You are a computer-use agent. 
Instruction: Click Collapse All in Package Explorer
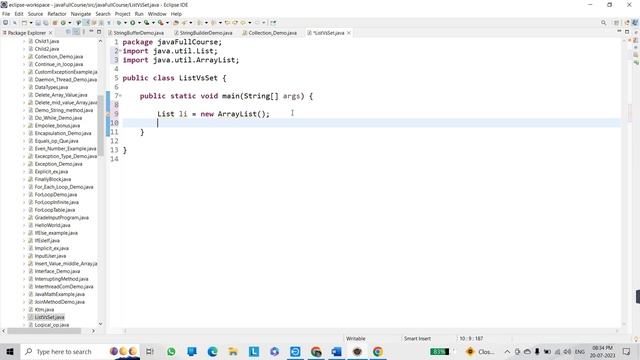(x=68, y=32)
